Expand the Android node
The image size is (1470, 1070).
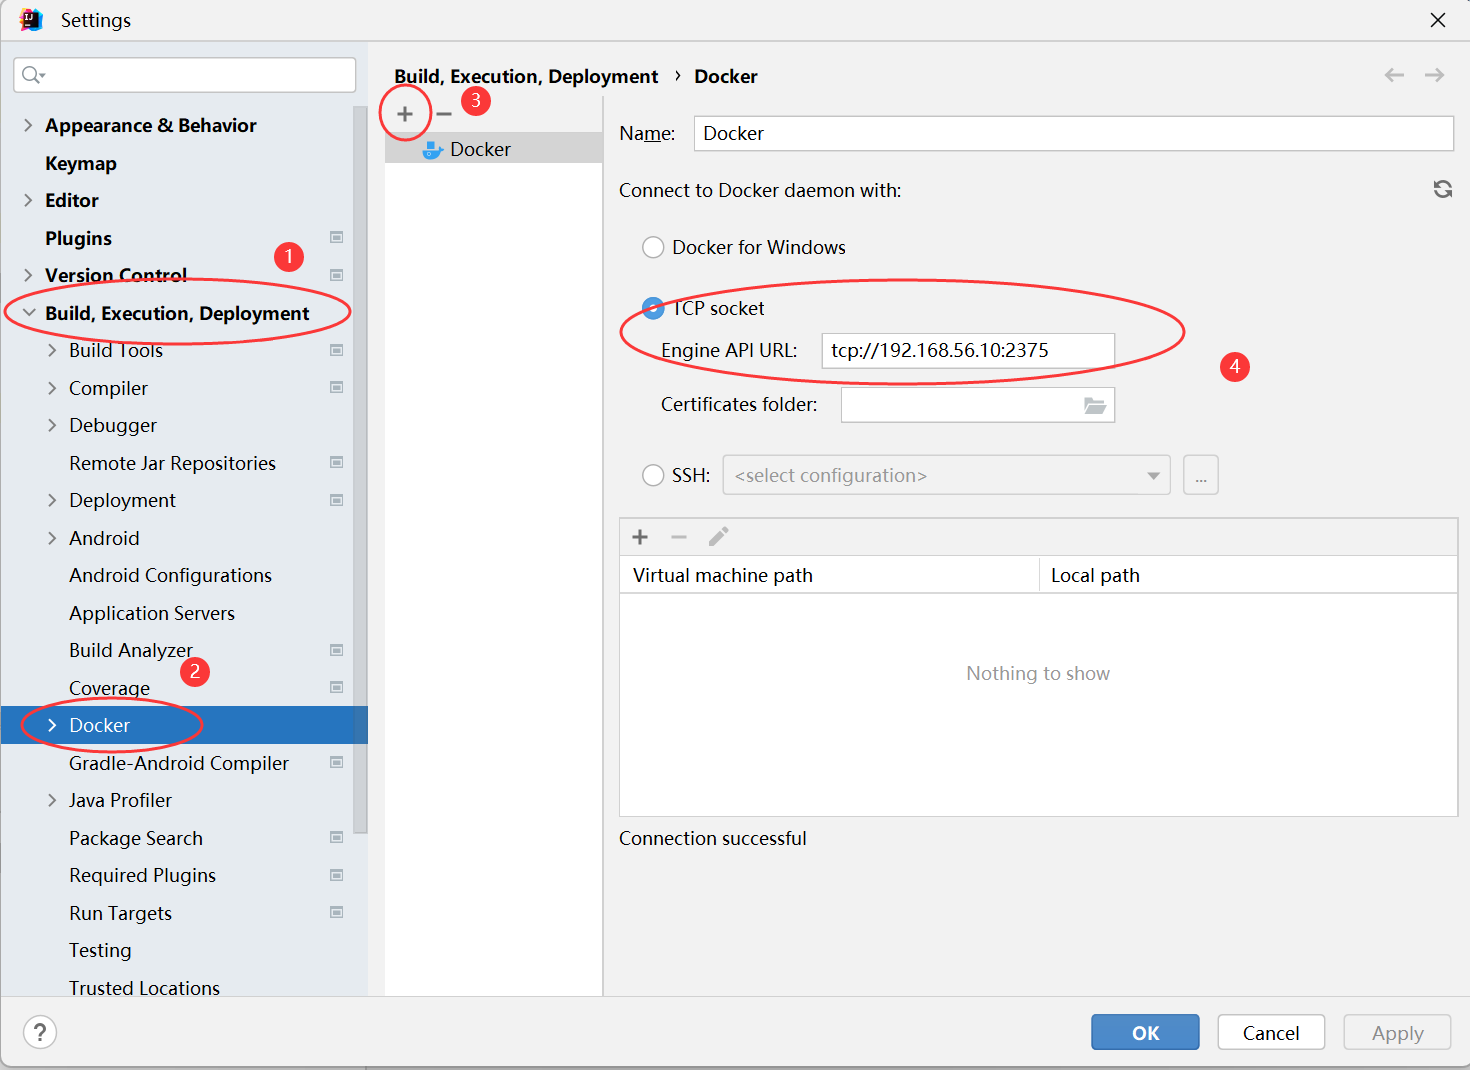(x=52, y=538)
